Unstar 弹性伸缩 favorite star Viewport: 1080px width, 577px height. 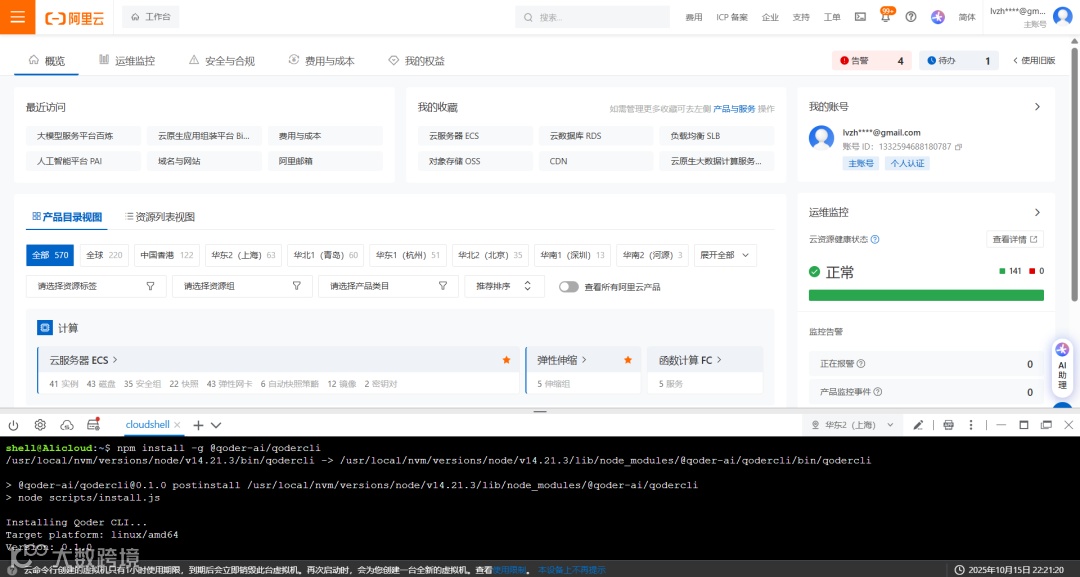(627, 360)
